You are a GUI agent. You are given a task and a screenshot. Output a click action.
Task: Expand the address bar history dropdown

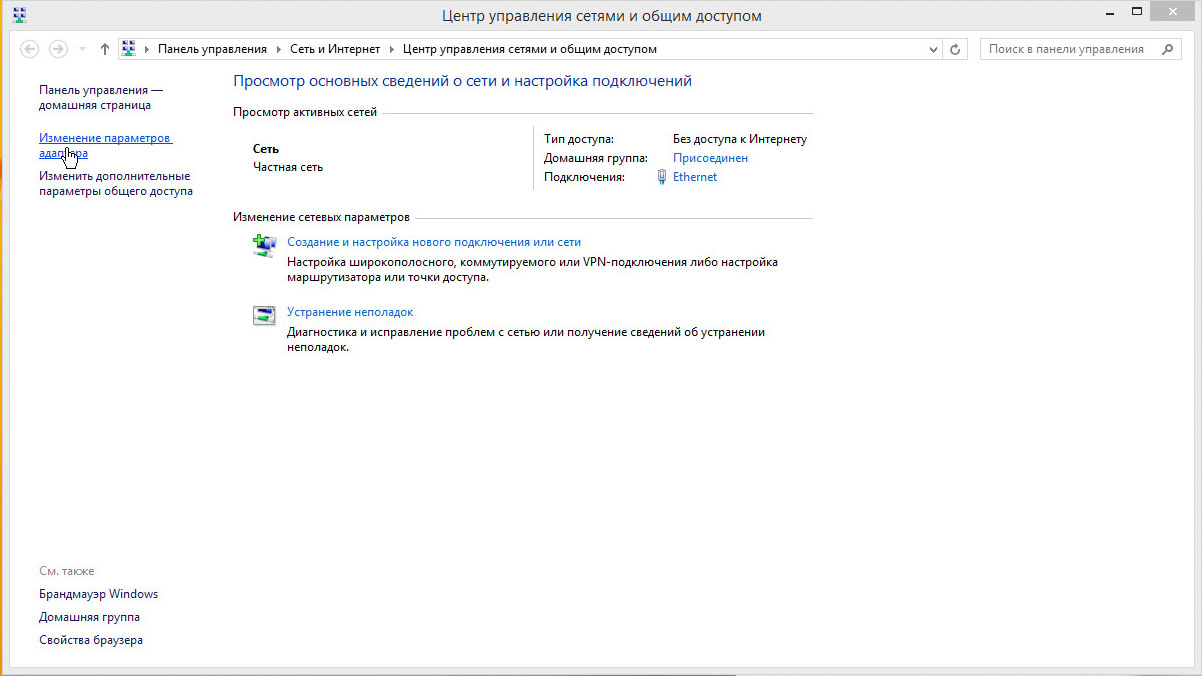coord(934,49)
